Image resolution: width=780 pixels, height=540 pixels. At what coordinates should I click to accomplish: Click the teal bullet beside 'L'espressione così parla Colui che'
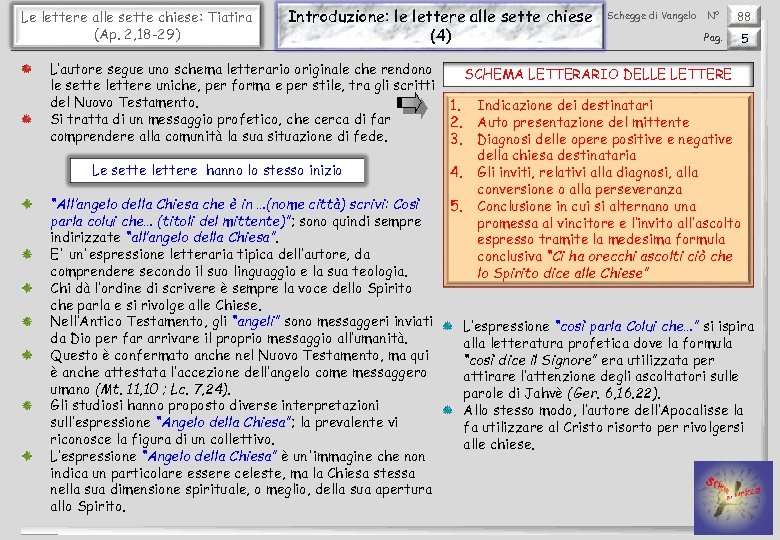point(448,326)
